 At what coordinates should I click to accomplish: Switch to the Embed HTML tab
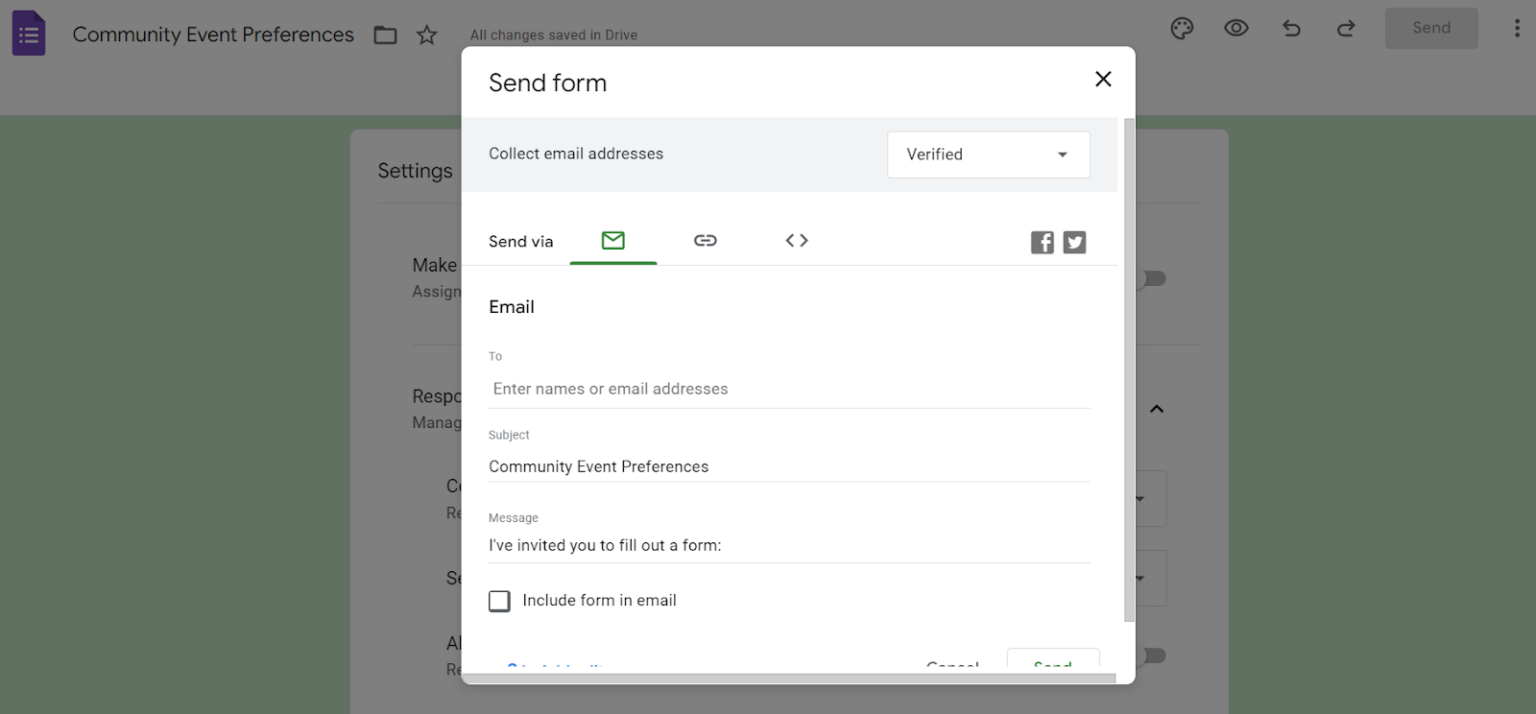[796, 240]
